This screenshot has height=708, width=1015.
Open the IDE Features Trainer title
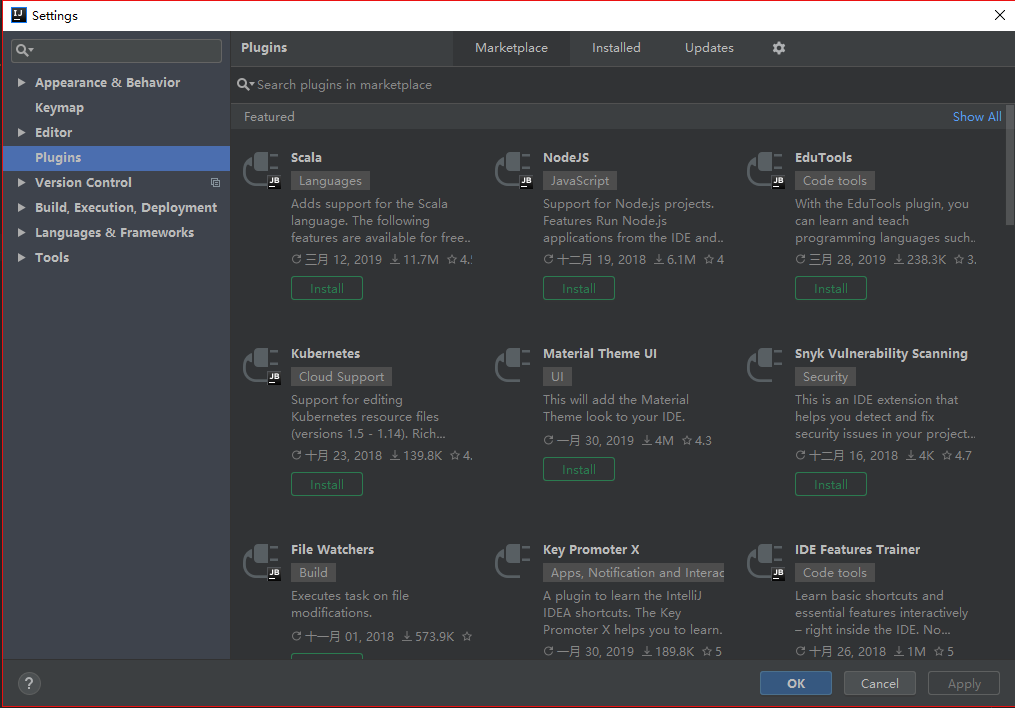[857, 549]
